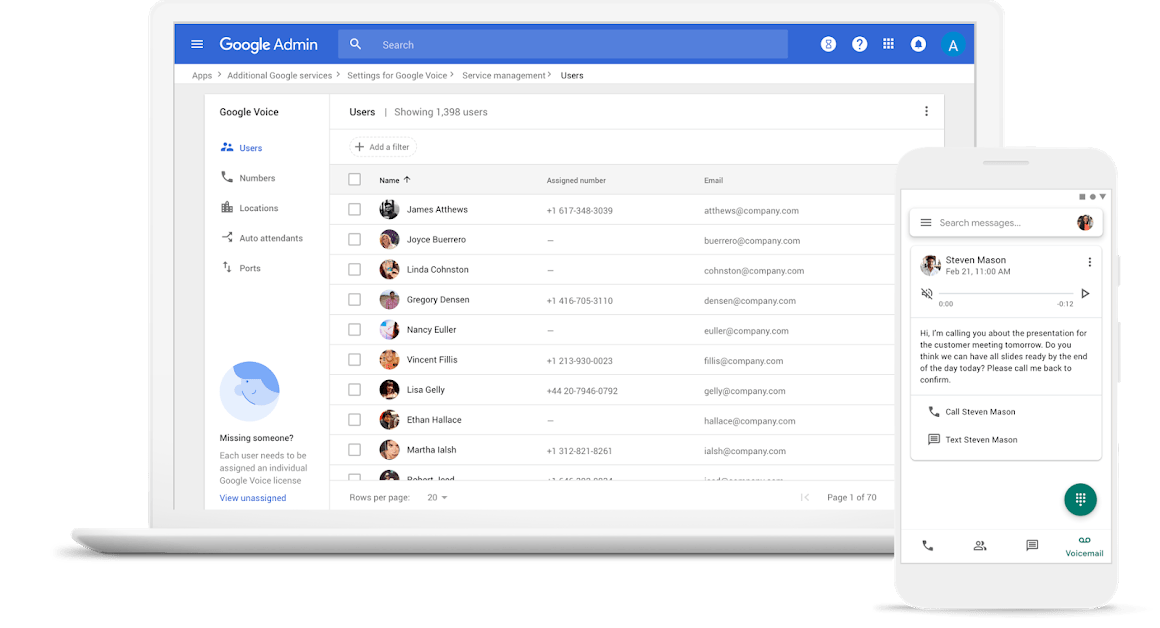Open the account avatar labeled A
This screenshot has height=628, width=1160.
pos(953,45)
